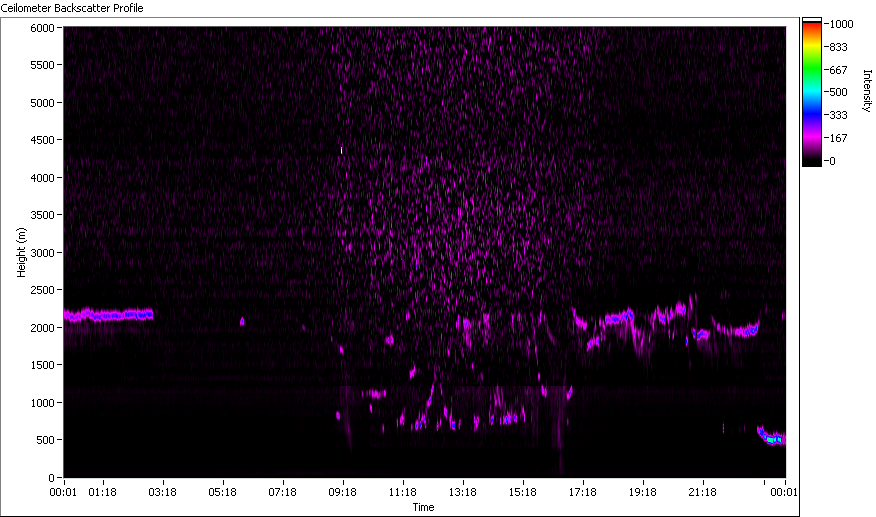876x517 pixels.
Task: Select the 0 intensity scale label
Action: coord(832,161)
